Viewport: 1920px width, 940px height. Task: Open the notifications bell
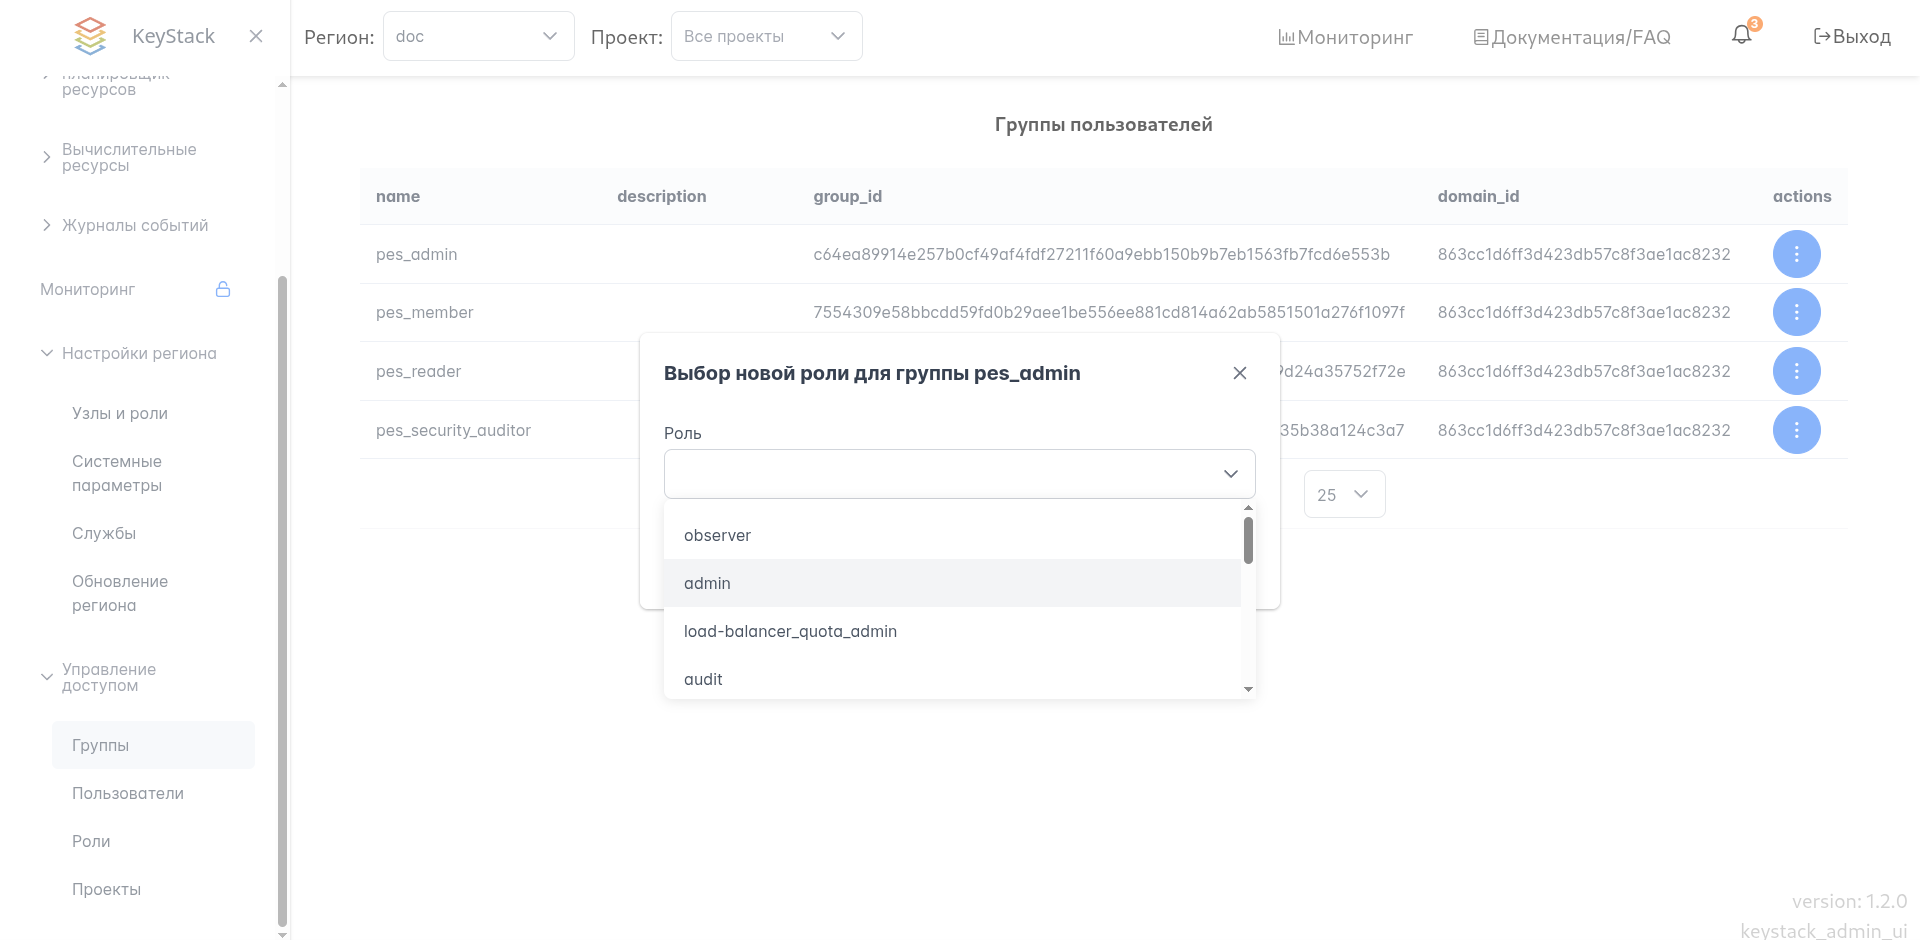(x=1742, y=35)
